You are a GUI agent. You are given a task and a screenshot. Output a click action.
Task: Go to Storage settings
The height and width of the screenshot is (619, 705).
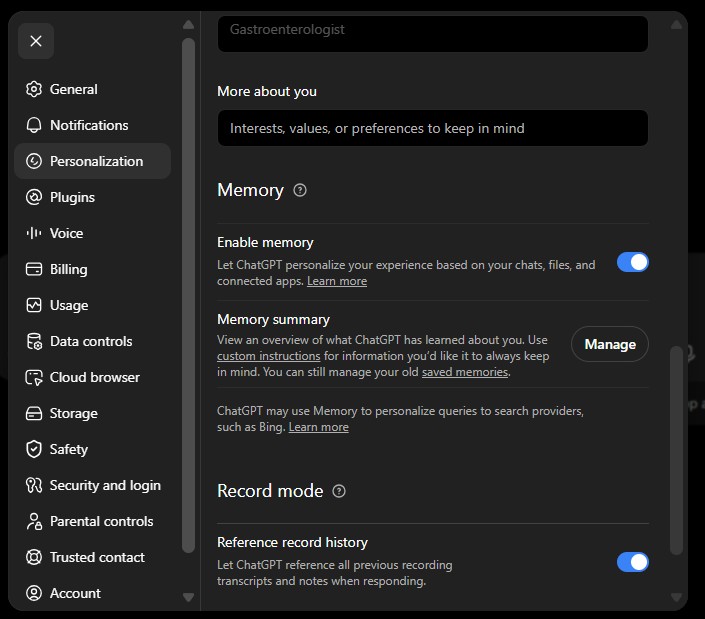click(x=92, y=413)
